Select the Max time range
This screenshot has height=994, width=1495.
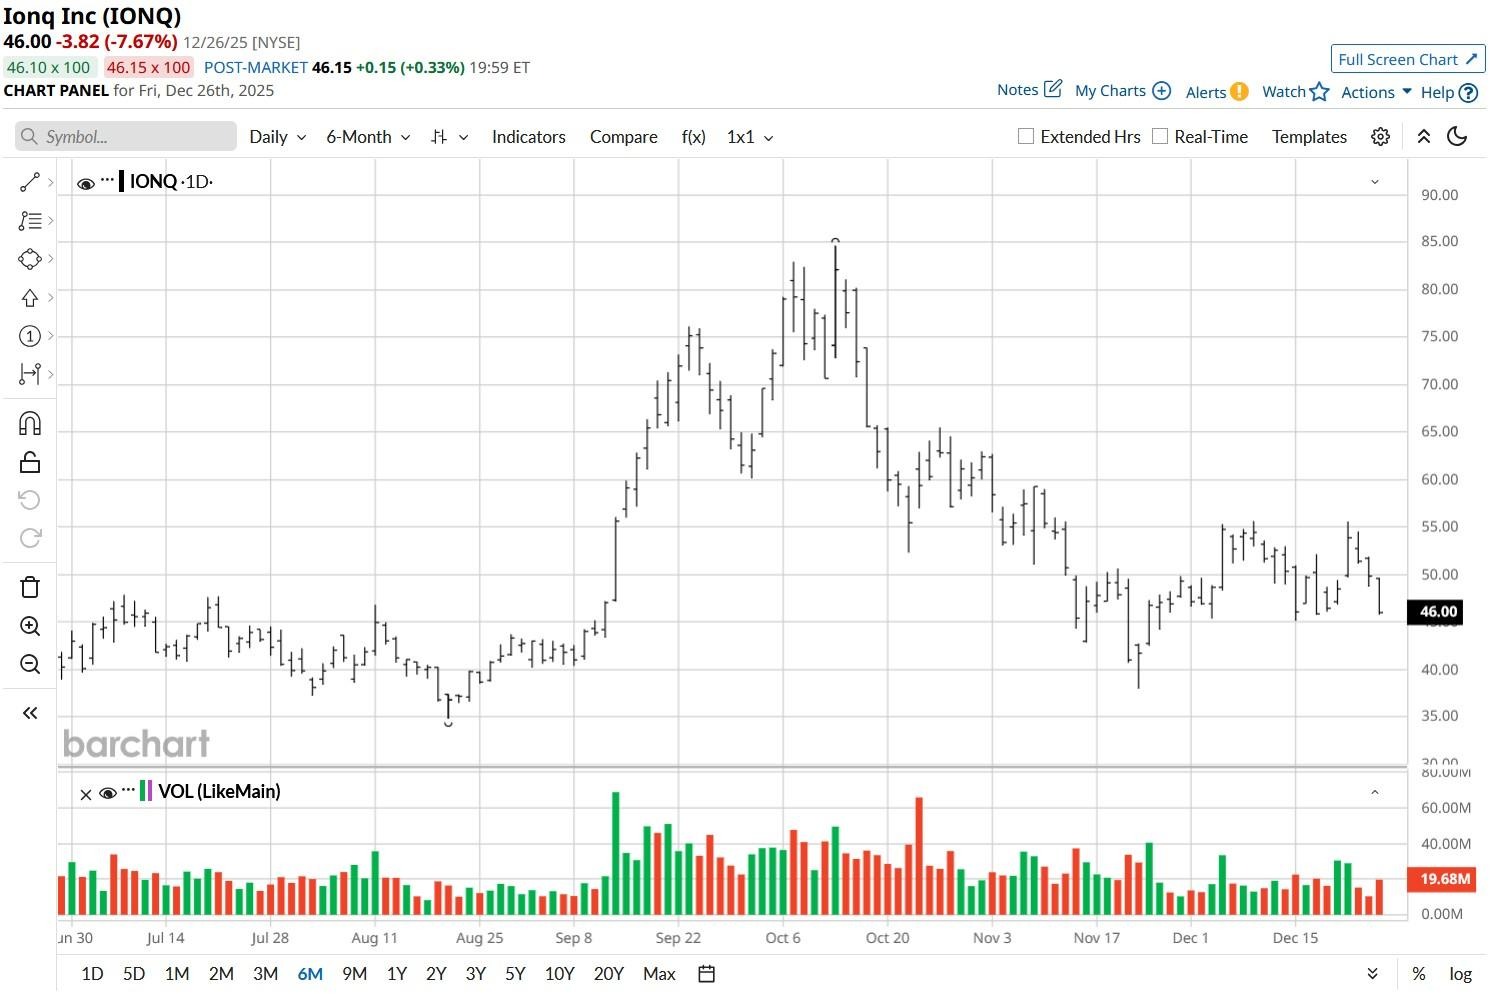(659, 974)
